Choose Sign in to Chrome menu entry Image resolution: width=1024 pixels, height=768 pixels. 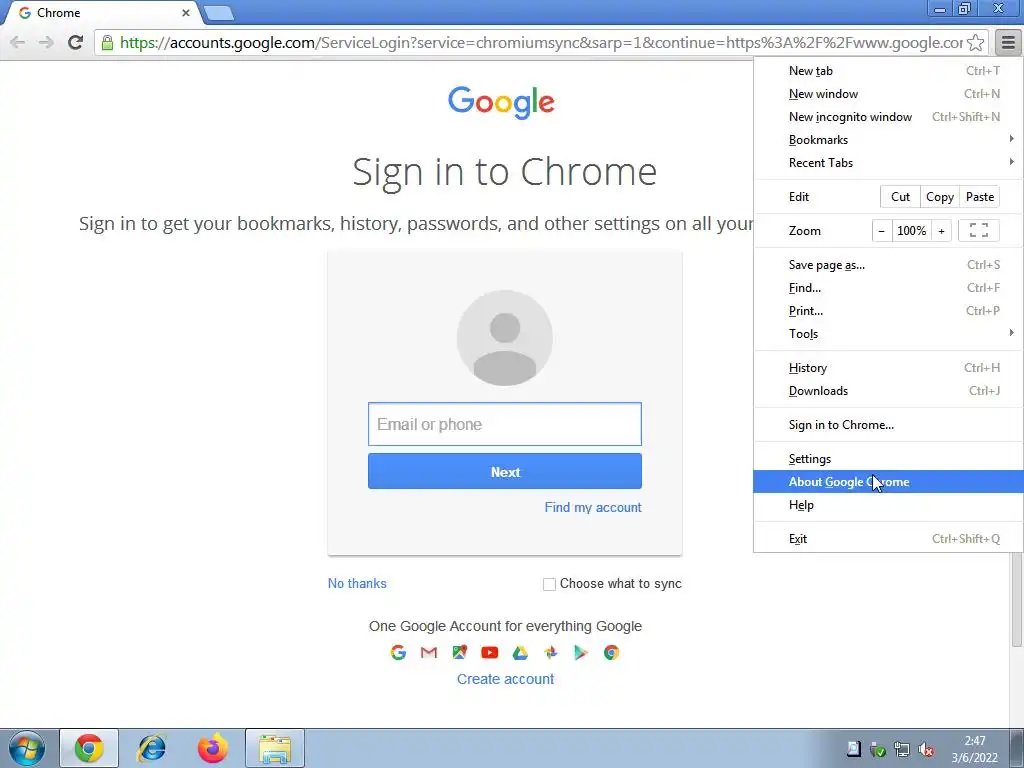click(888, 425)
